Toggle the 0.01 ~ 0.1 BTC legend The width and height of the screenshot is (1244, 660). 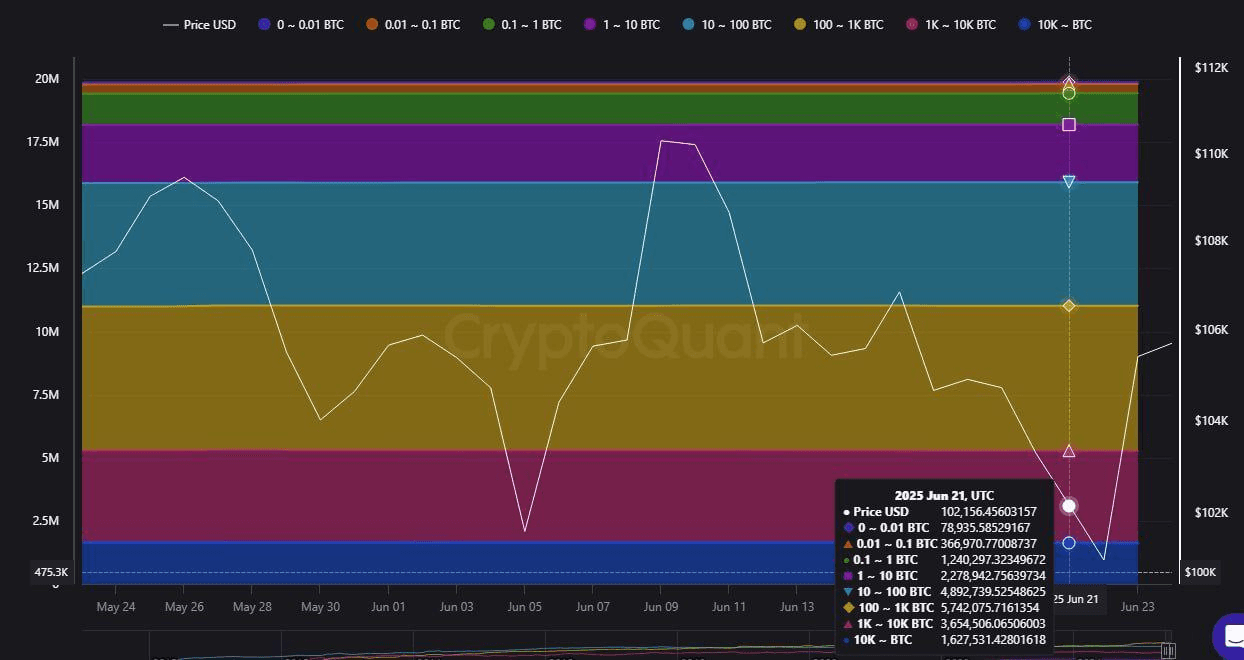tap(411, 24)
